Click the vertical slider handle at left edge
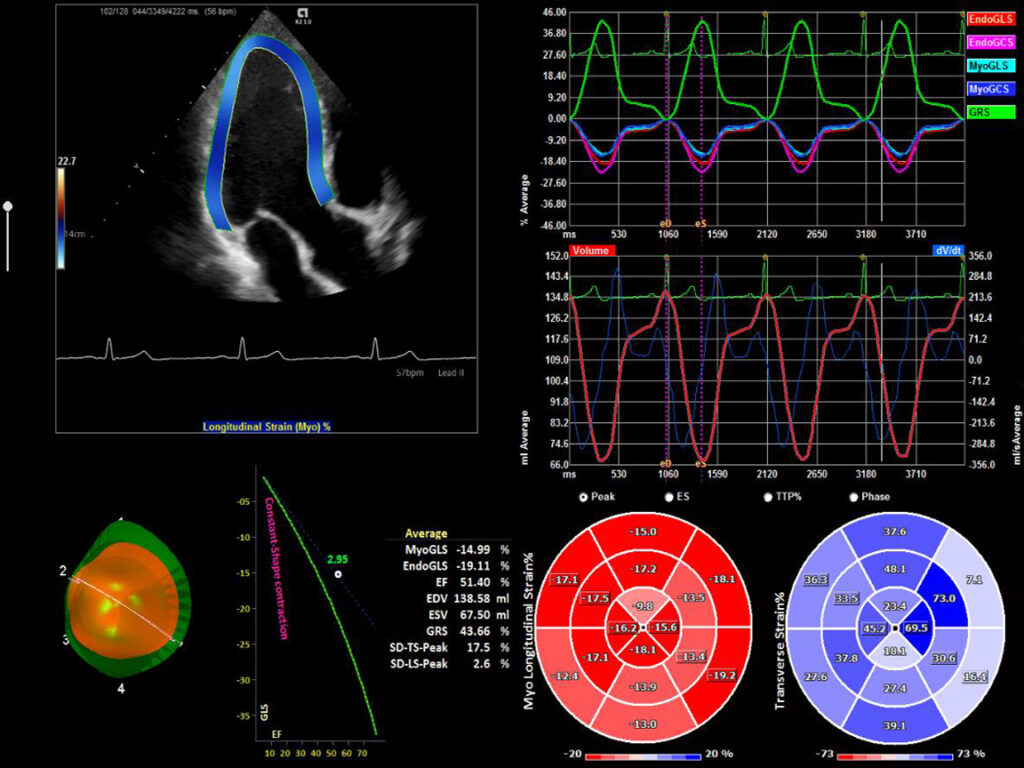This screenshot has height=768, width=1024. tap(8, 206)
